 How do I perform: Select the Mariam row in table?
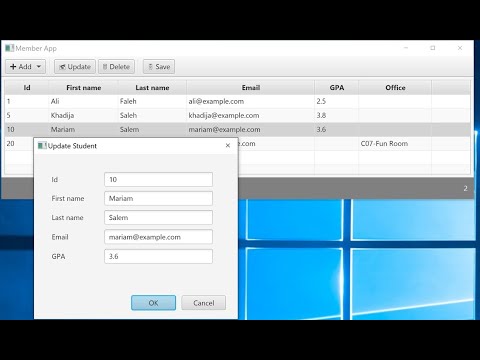click(x=237, y=129)
